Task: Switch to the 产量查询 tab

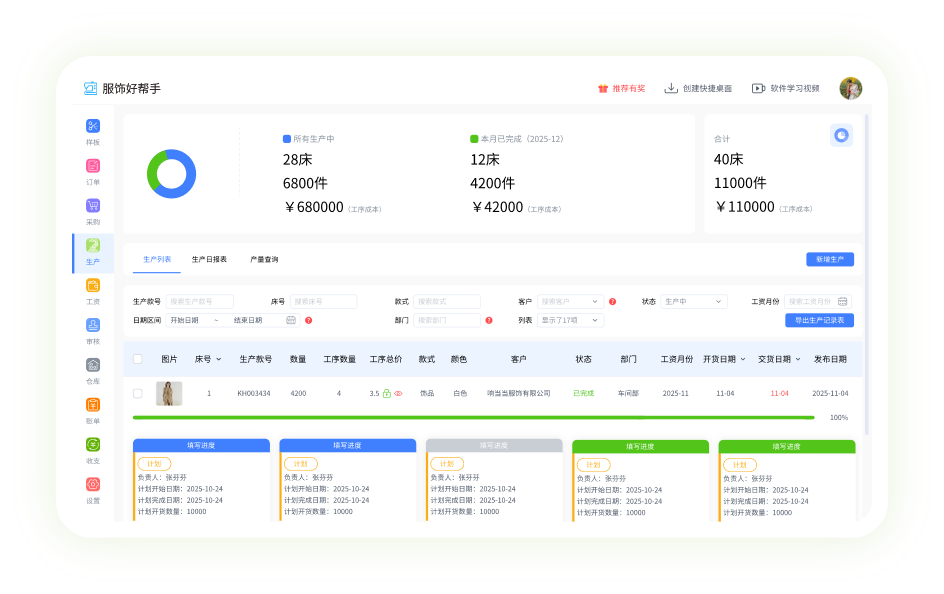Action: coord(264,259)
